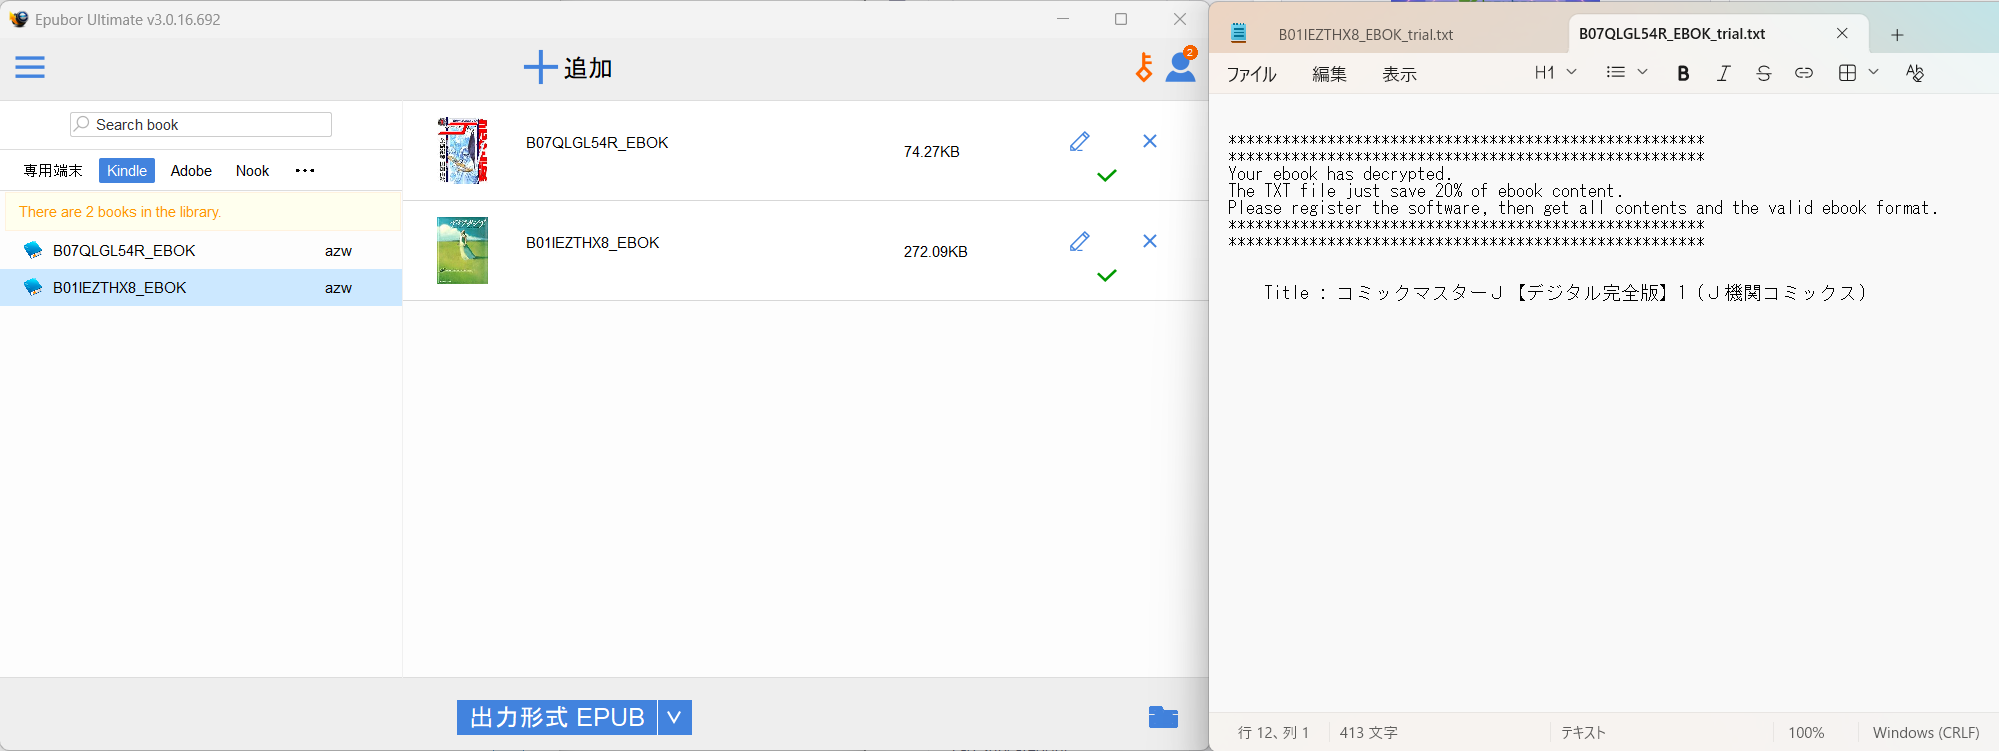This screenshot has height=751, width=1999.
Task: Select B07QLGL54R_EBOK in the library list
Action: pos(201,250)
